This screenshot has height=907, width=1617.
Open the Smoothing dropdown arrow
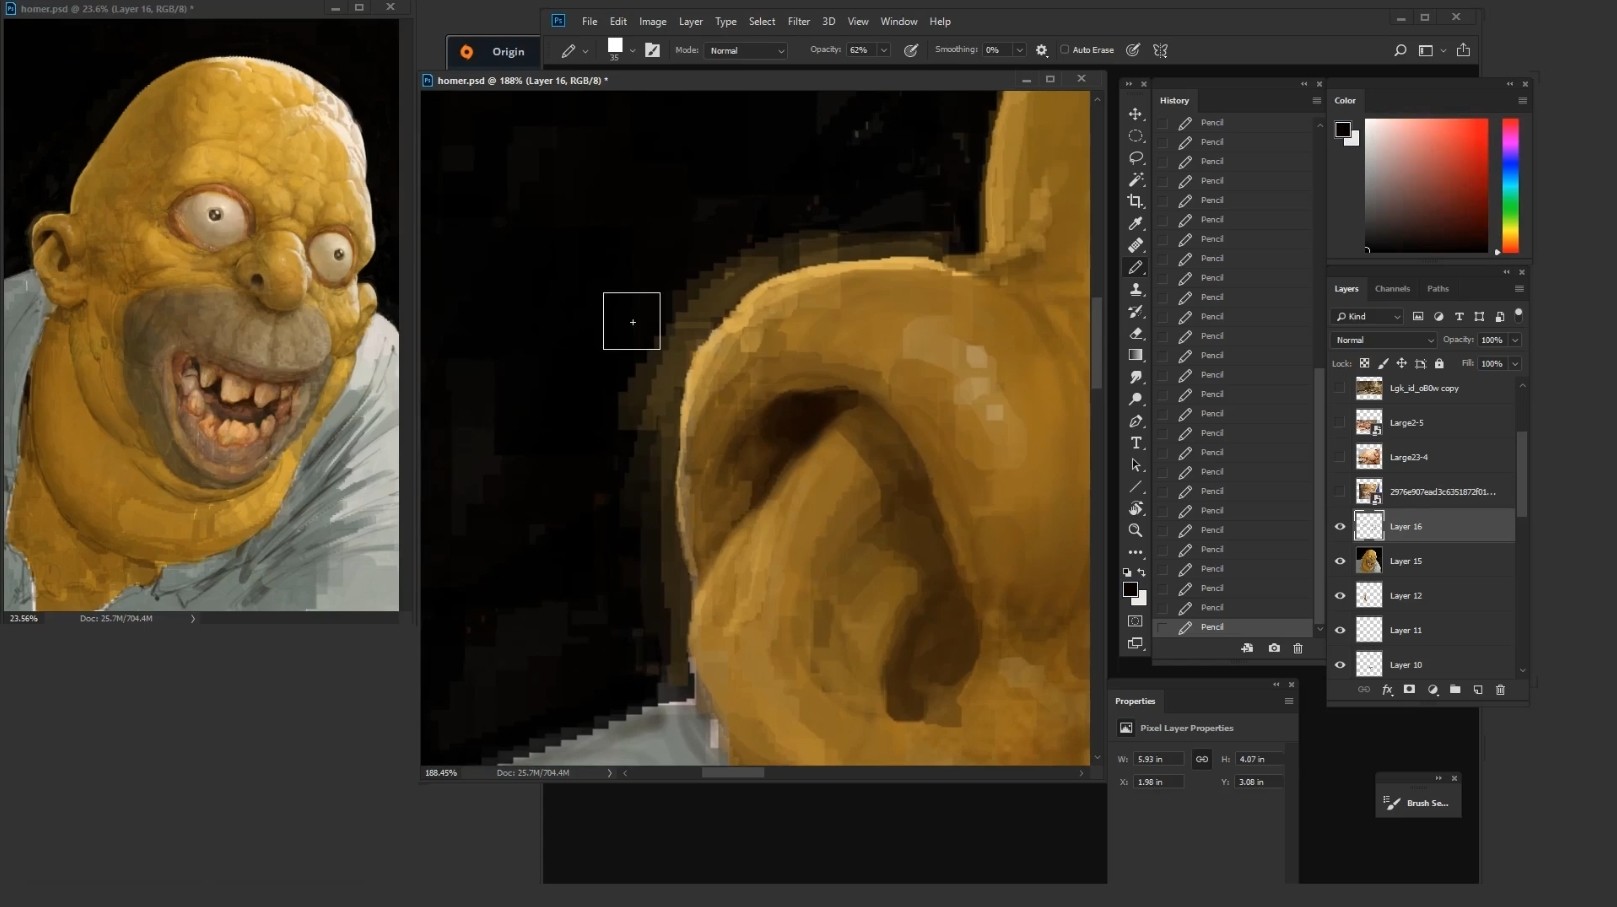1019,50
